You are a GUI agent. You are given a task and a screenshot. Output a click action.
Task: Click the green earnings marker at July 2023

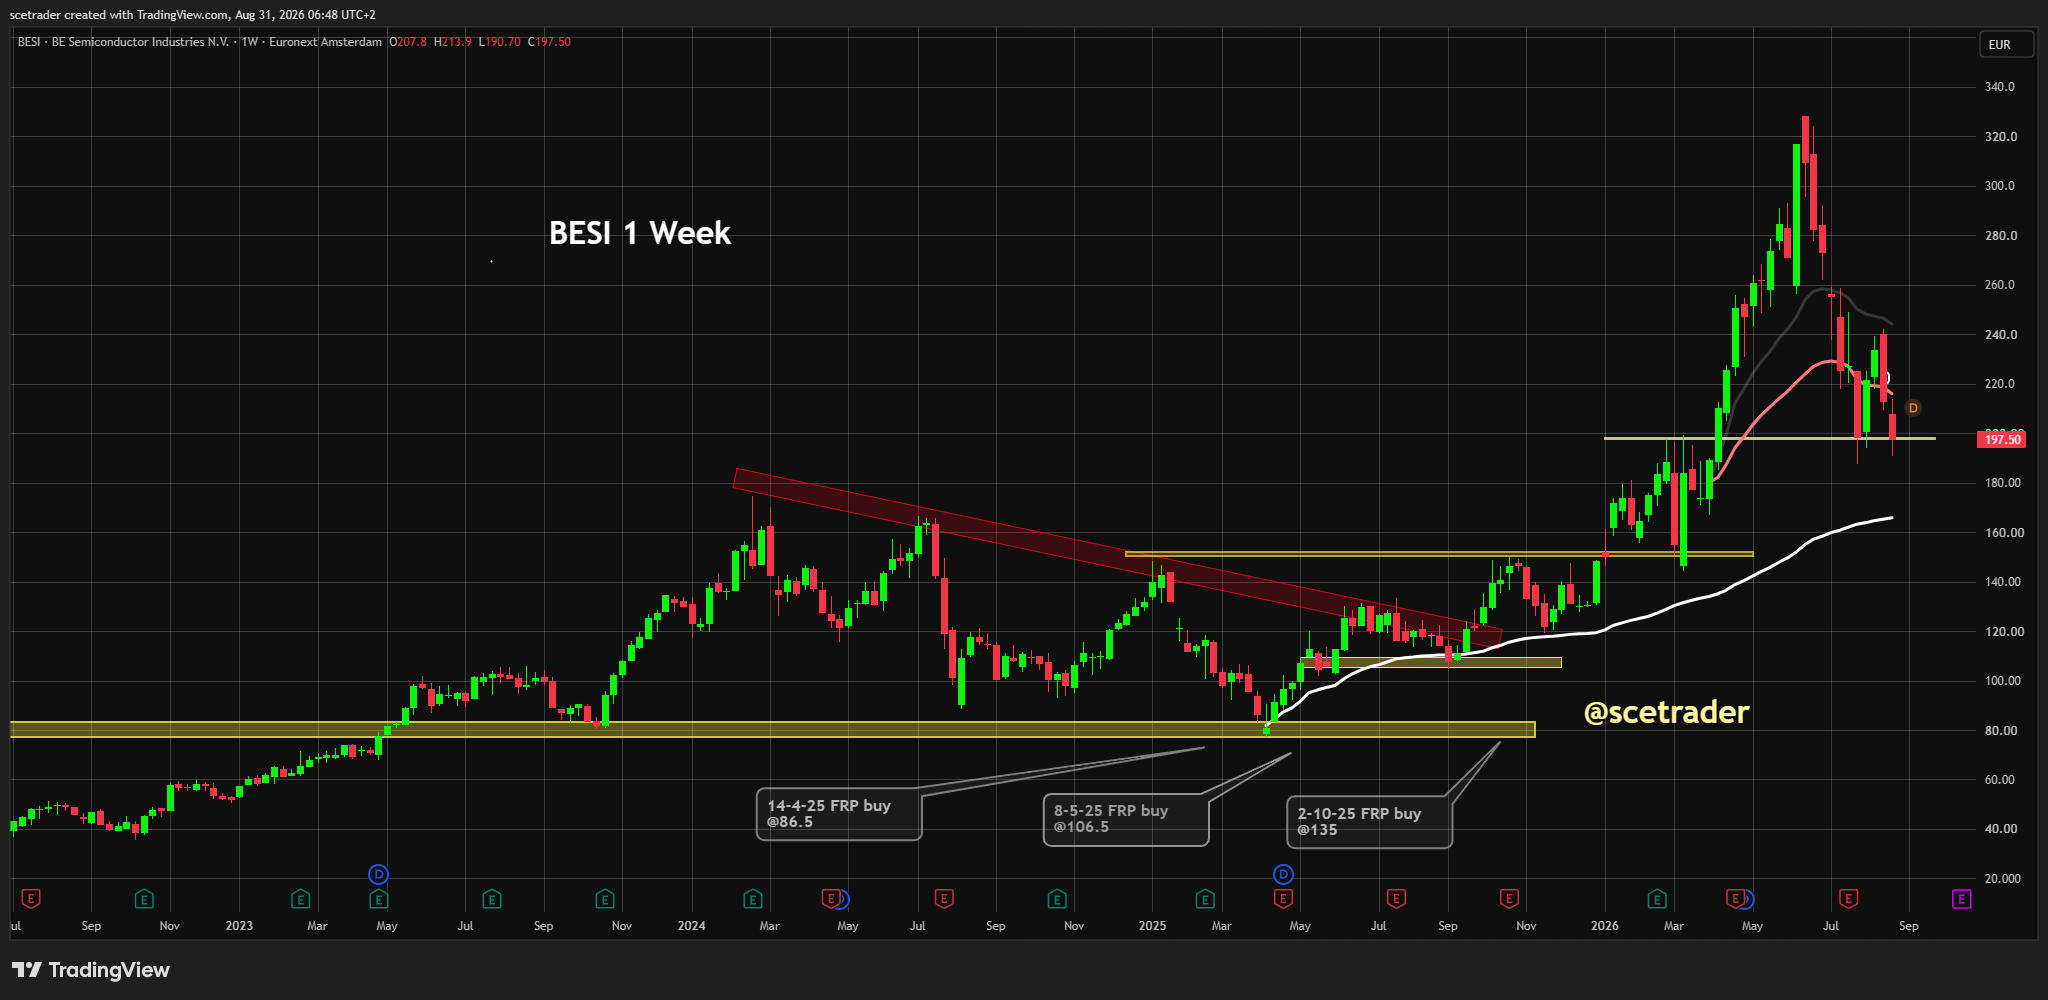(x=491, y=899)
